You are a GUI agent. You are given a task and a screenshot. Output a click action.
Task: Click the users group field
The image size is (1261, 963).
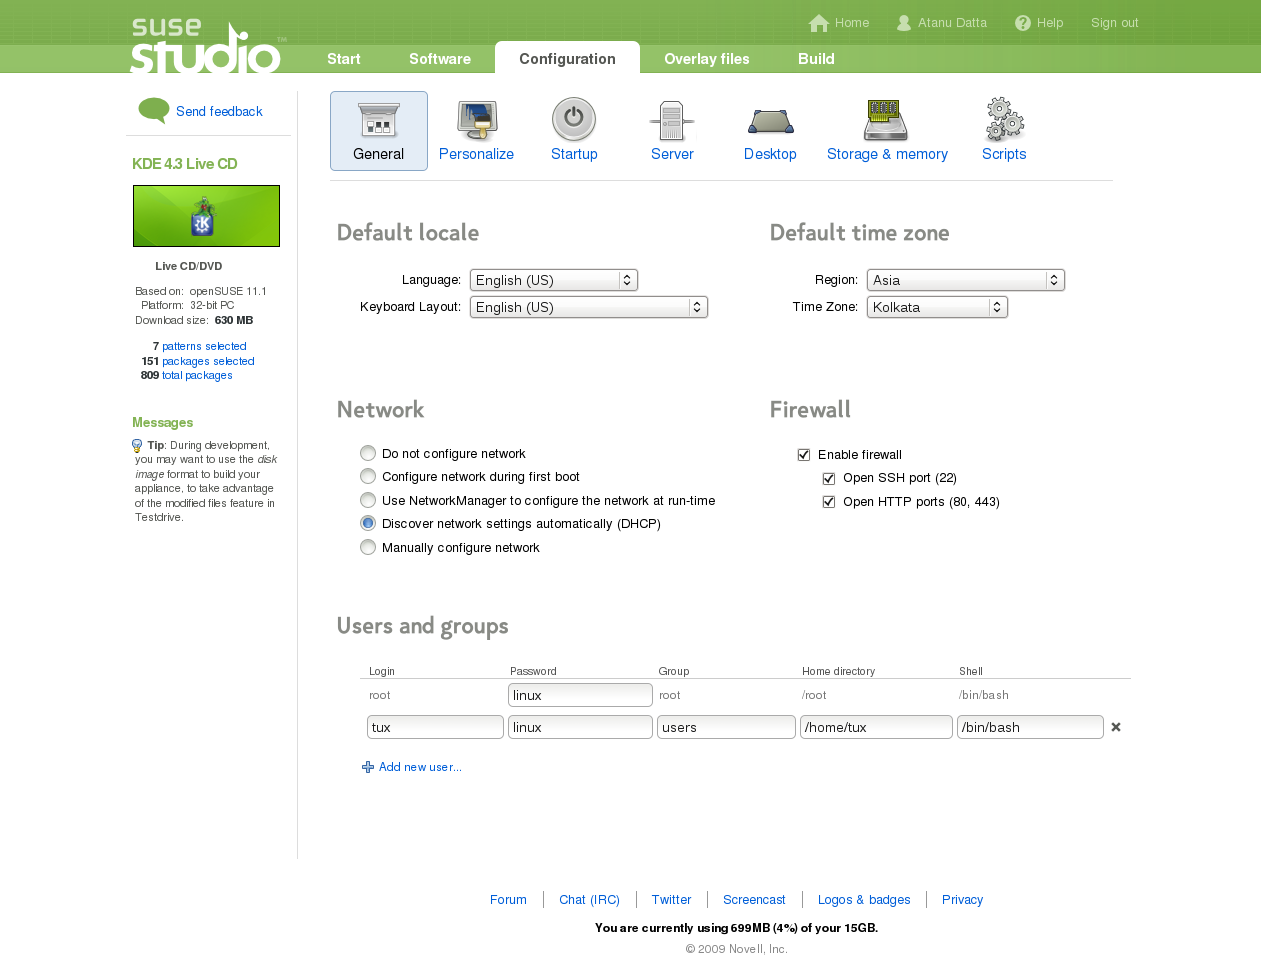[x=726, y=727]
